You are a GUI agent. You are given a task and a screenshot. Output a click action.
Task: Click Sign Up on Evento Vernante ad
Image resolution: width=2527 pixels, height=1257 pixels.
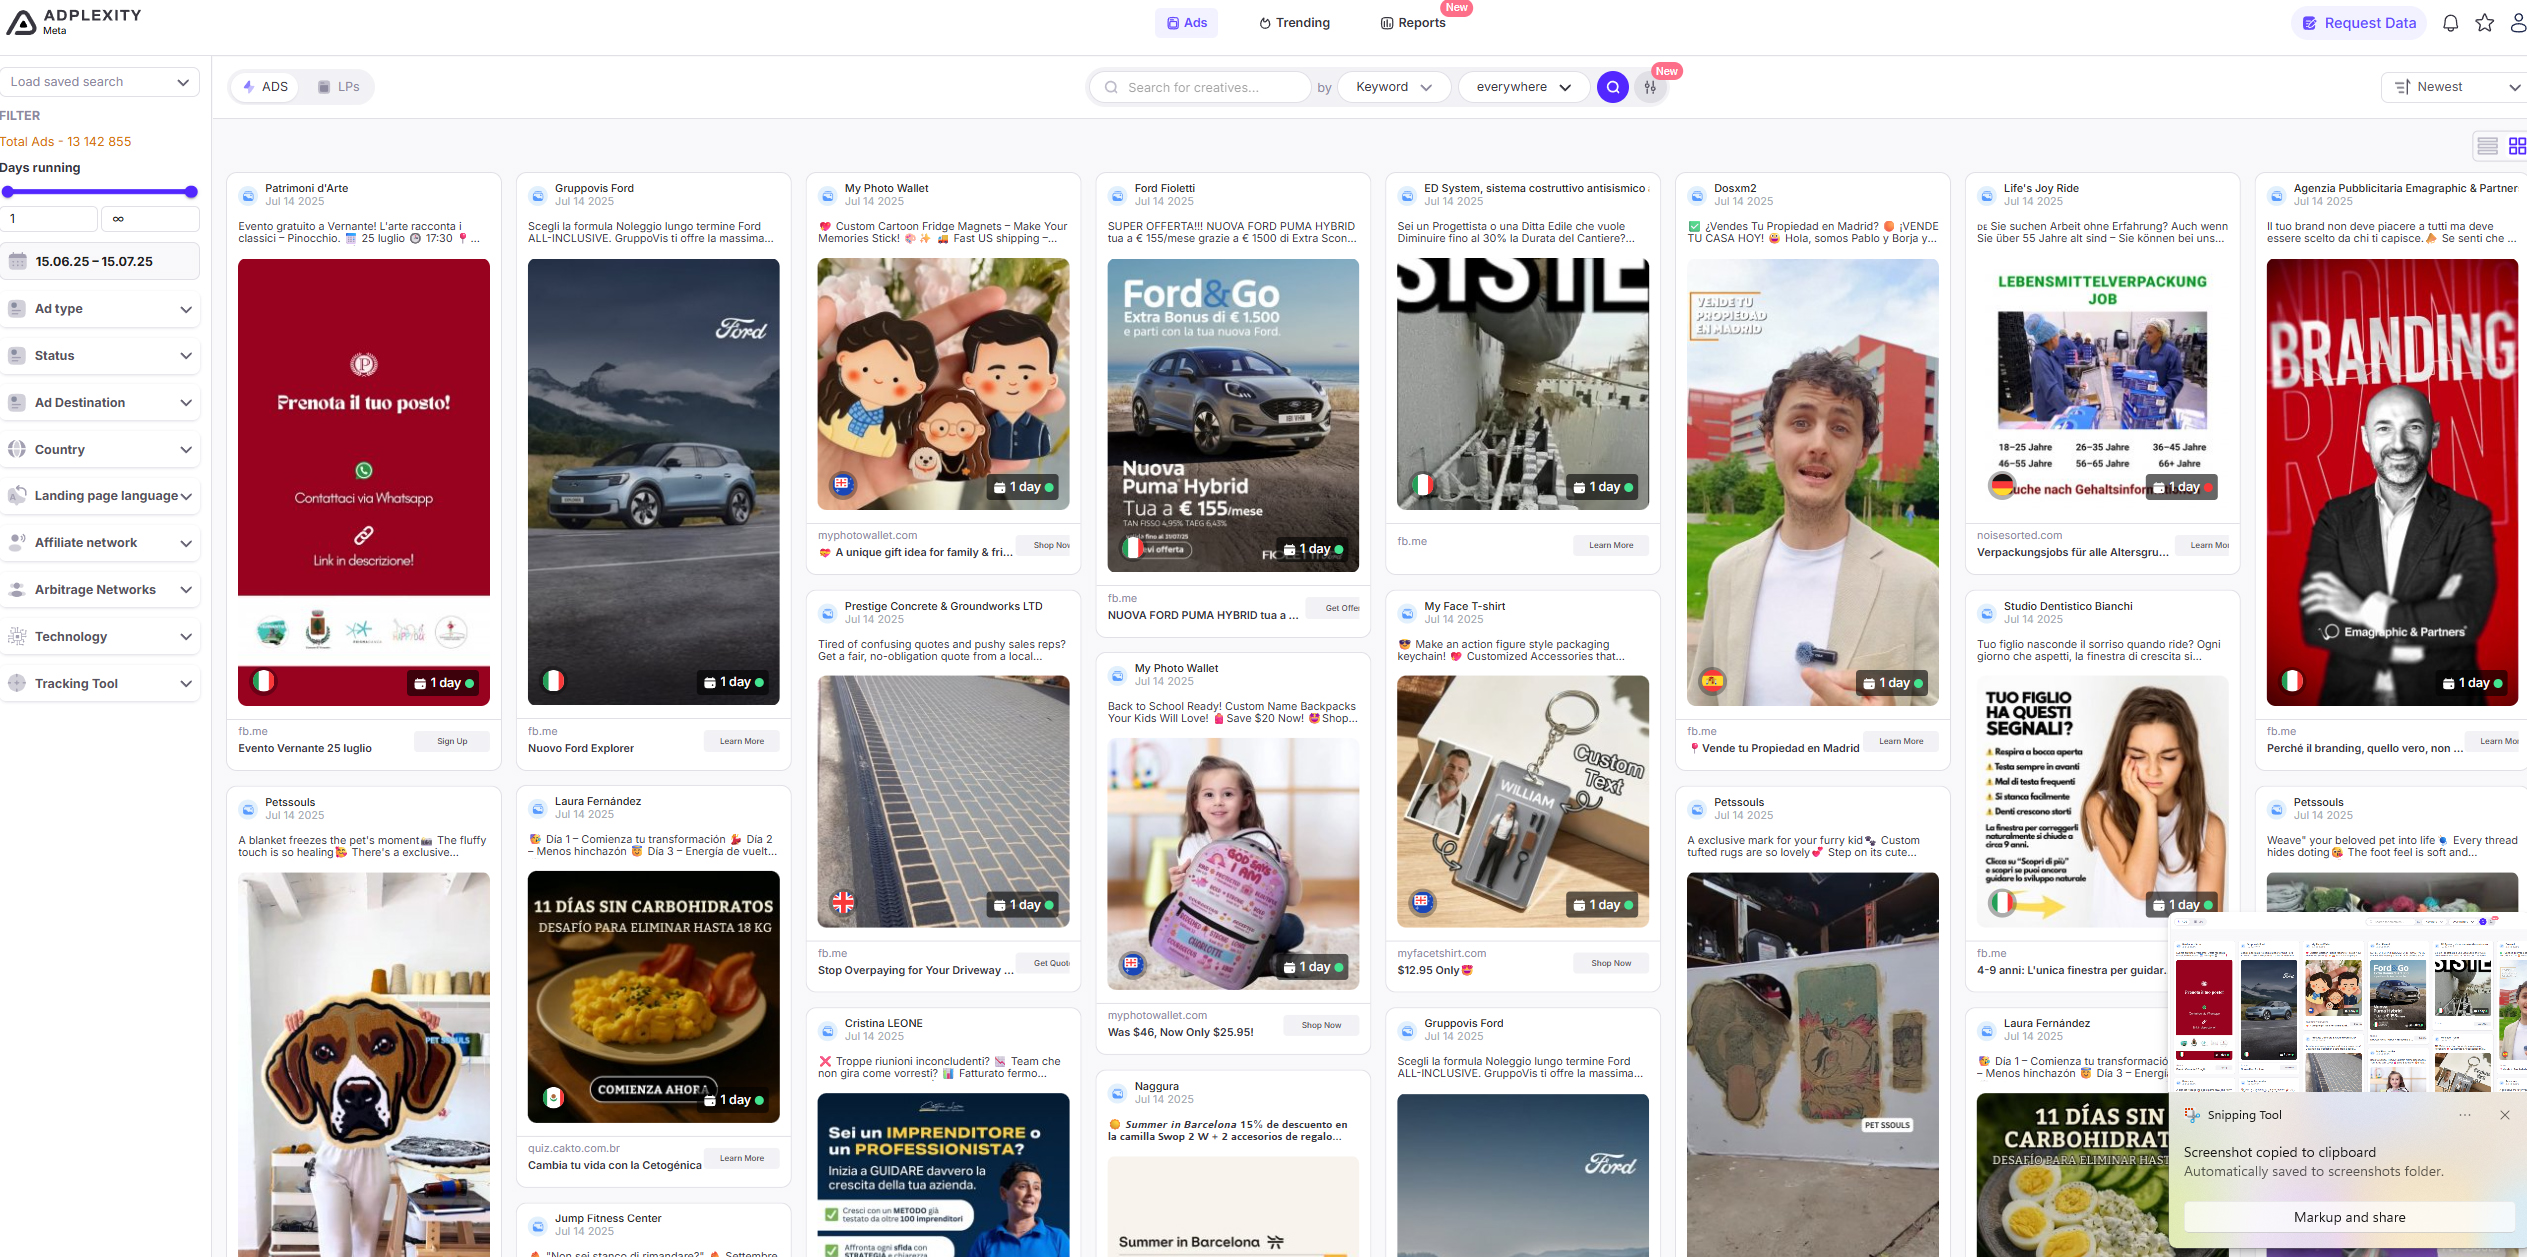[x=452, y=741]
